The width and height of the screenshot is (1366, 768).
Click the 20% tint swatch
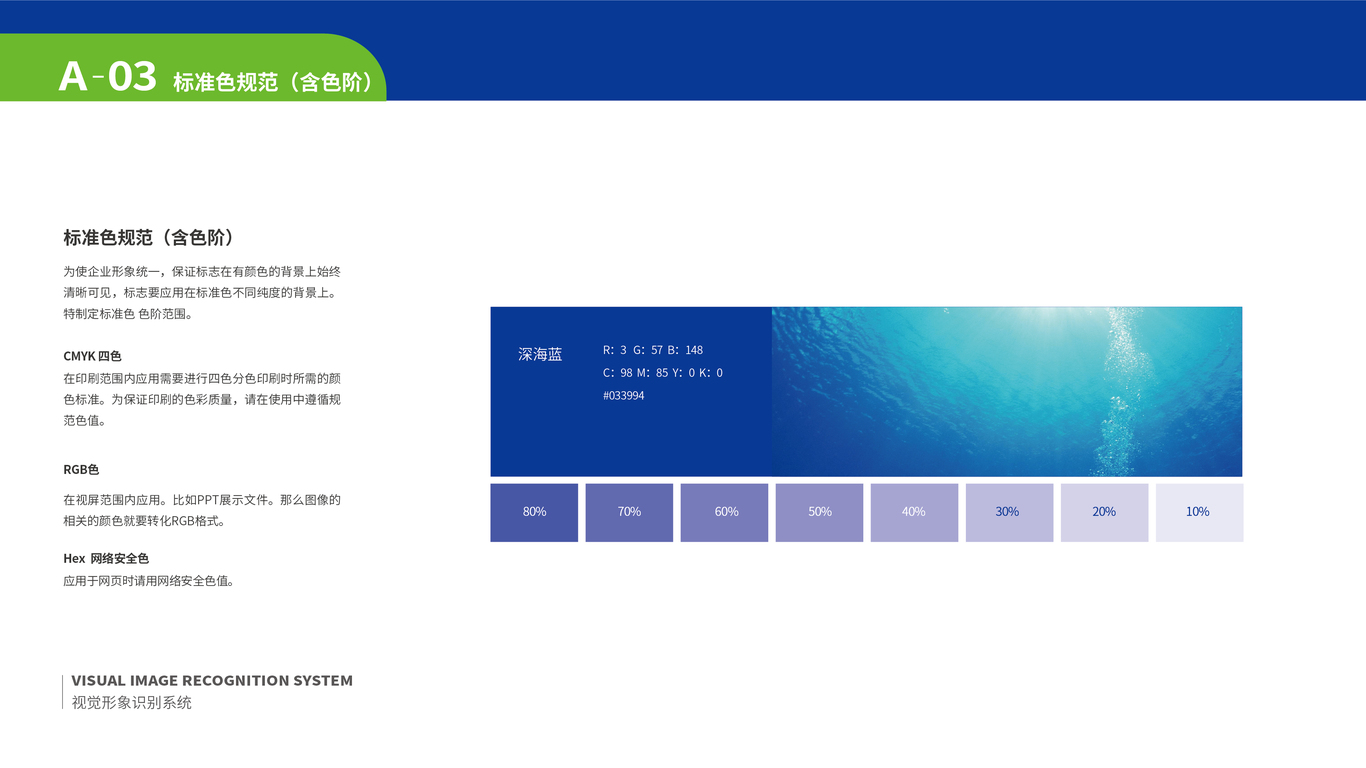tap(1104, 513)
